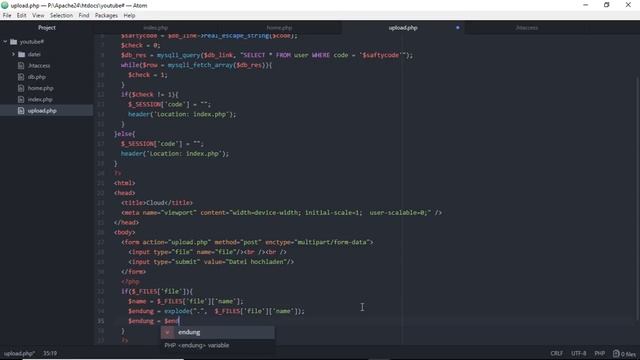
Task: Select the upload.php editor tab
Action: (403, 28)
